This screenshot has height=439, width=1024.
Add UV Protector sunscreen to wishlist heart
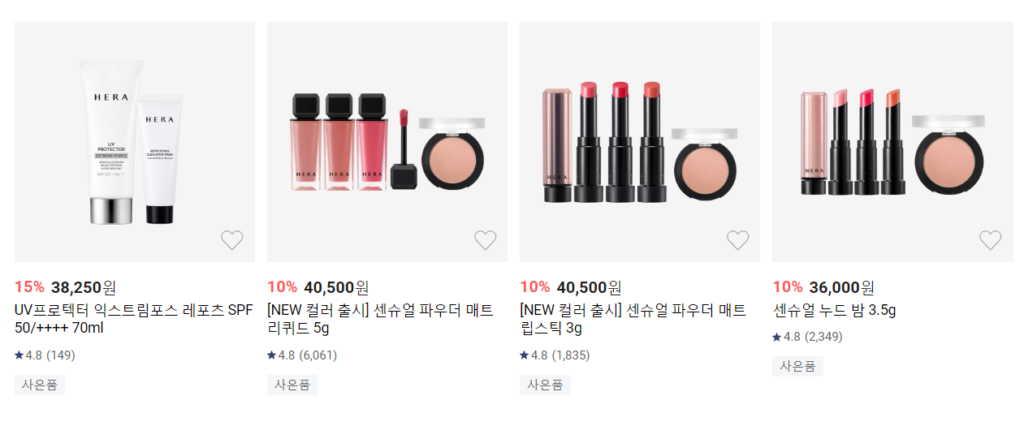click(232, 240)
